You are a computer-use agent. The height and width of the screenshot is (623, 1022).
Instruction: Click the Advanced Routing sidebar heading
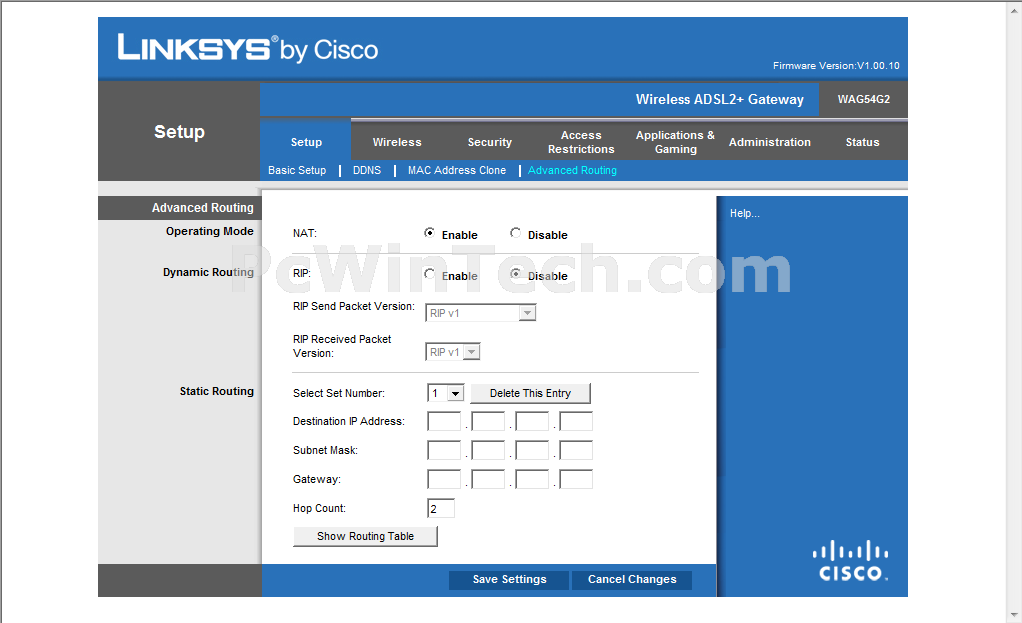[x=202, y=208]
